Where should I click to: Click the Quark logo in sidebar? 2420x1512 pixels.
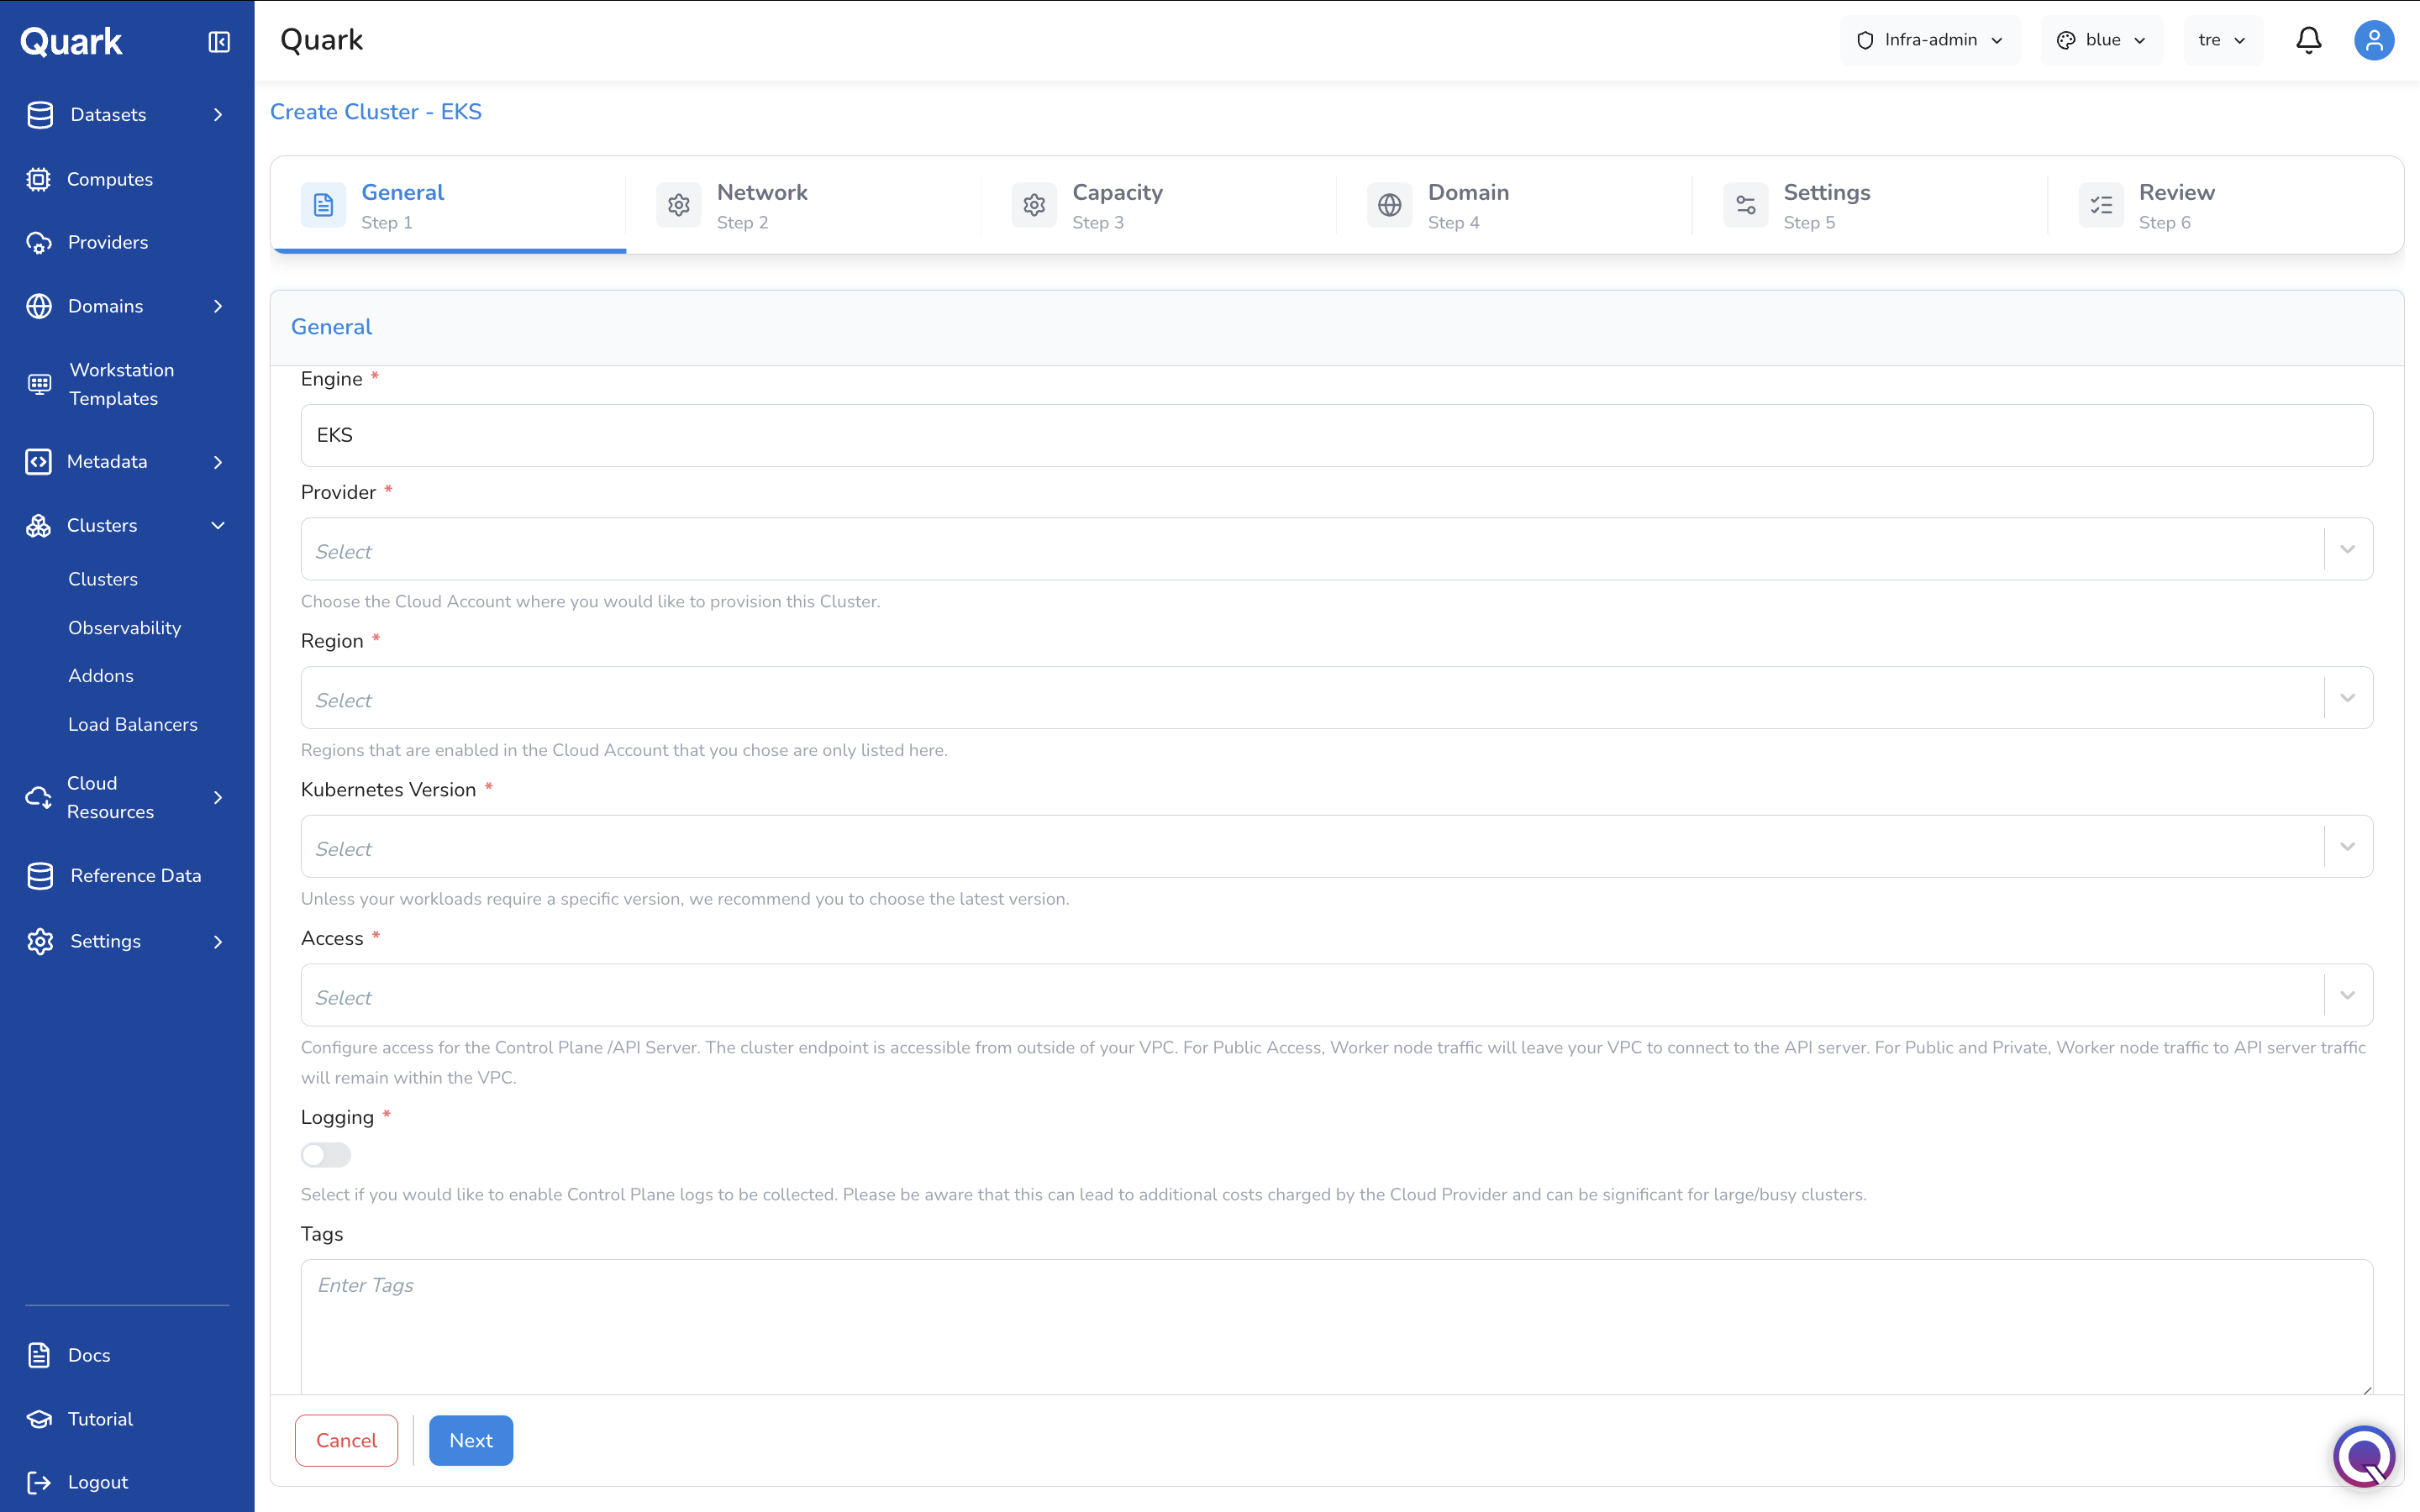(71, 41)
